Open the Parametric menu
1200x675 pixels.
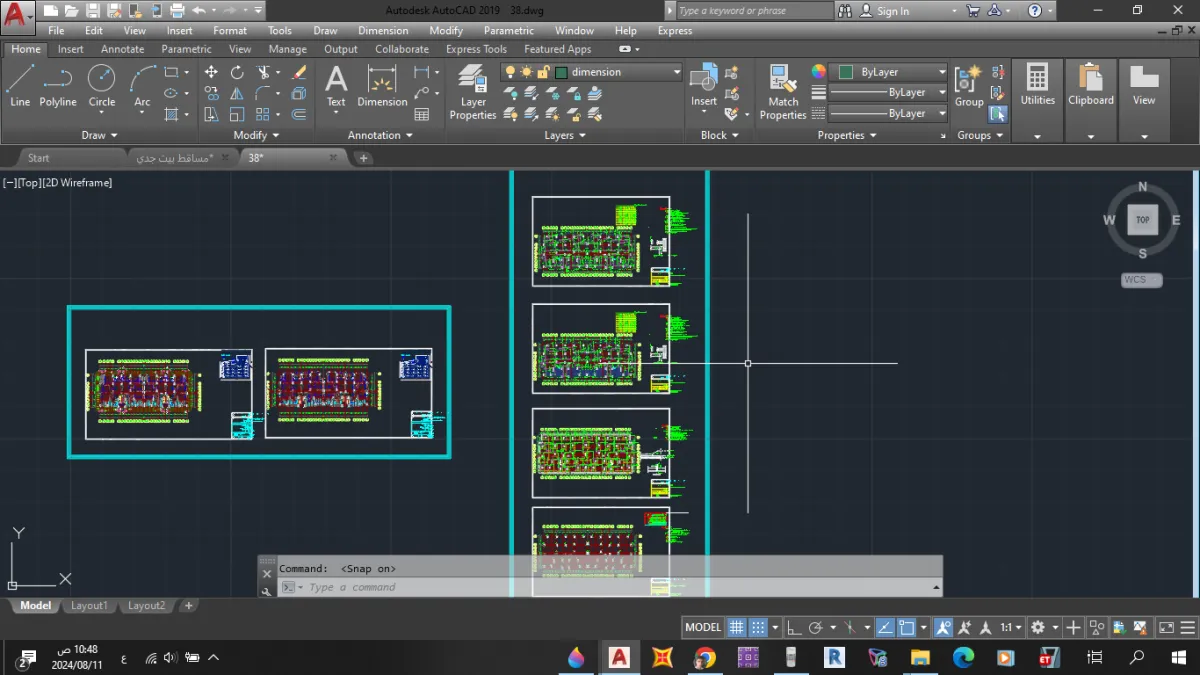coord(508,30)
